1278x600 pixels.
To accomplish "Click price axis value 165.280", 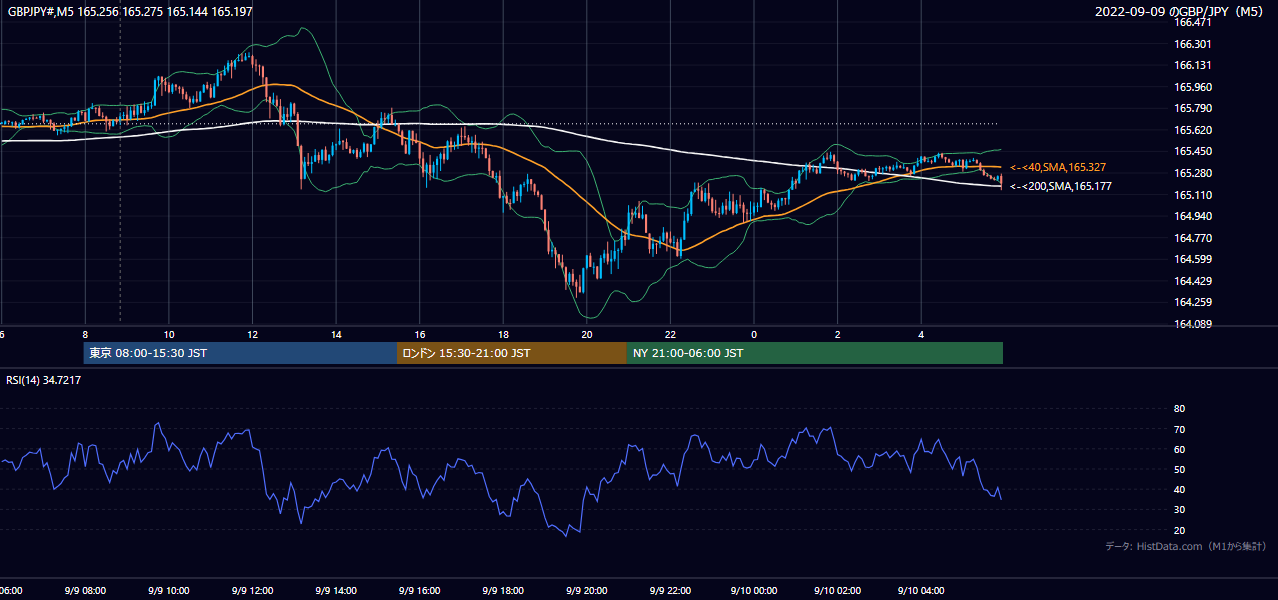I will [1192, 173].
